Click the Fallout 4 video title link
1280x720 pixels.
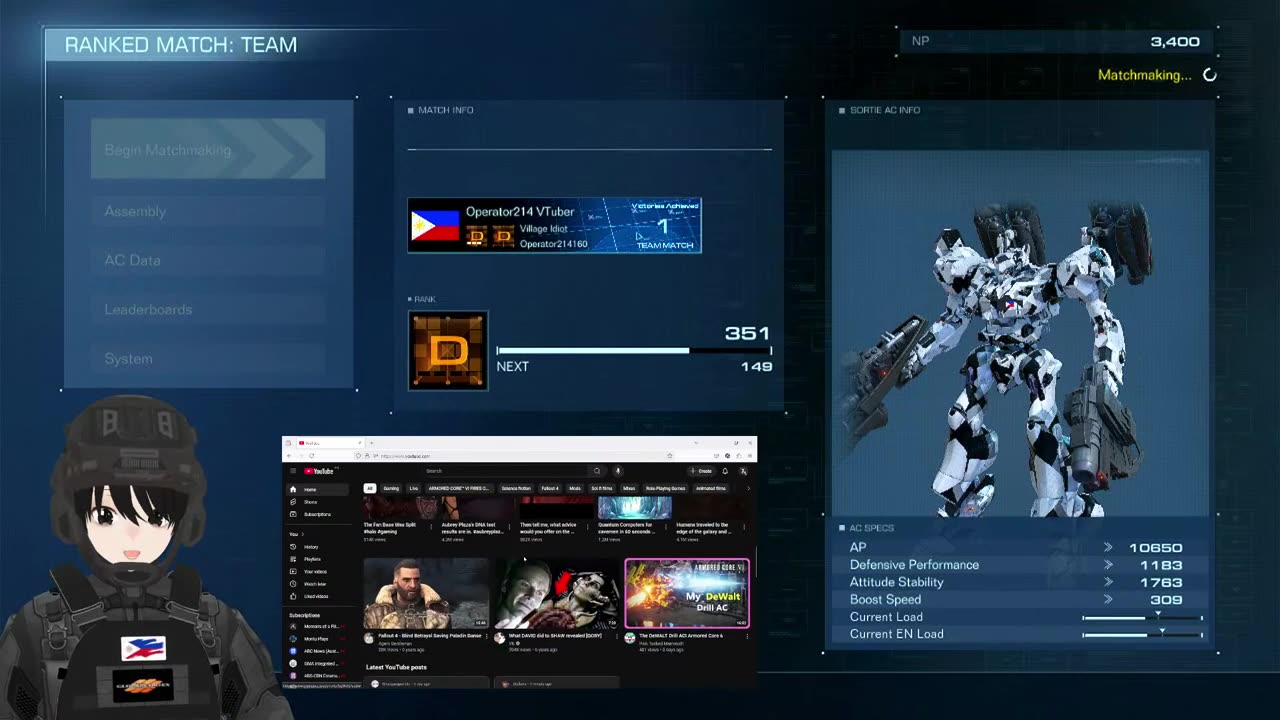430,636
